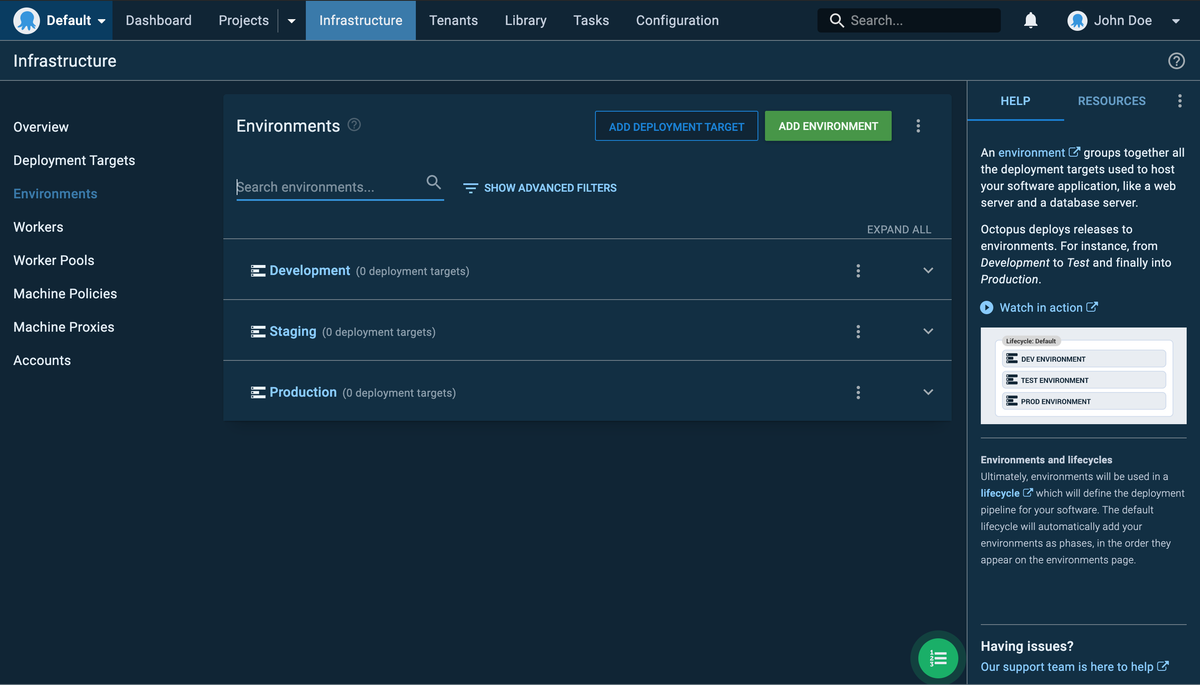
Task: Go to Deployment Targets in sidebar
Action: (74, 161)
